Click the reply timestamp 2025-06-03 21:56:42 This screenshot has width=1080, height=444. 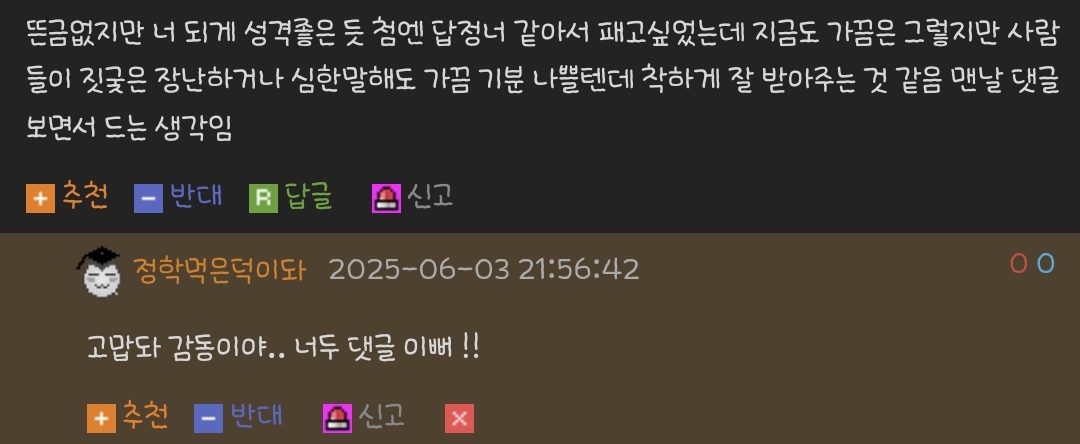pyautogui.click(x=484, y=270)
